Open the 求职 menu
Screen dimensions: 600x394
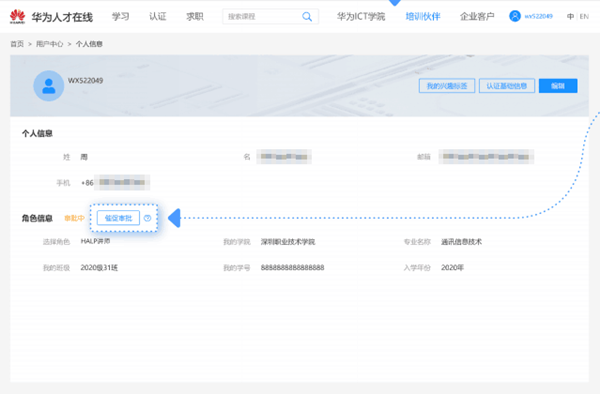(x=195, y=16)
